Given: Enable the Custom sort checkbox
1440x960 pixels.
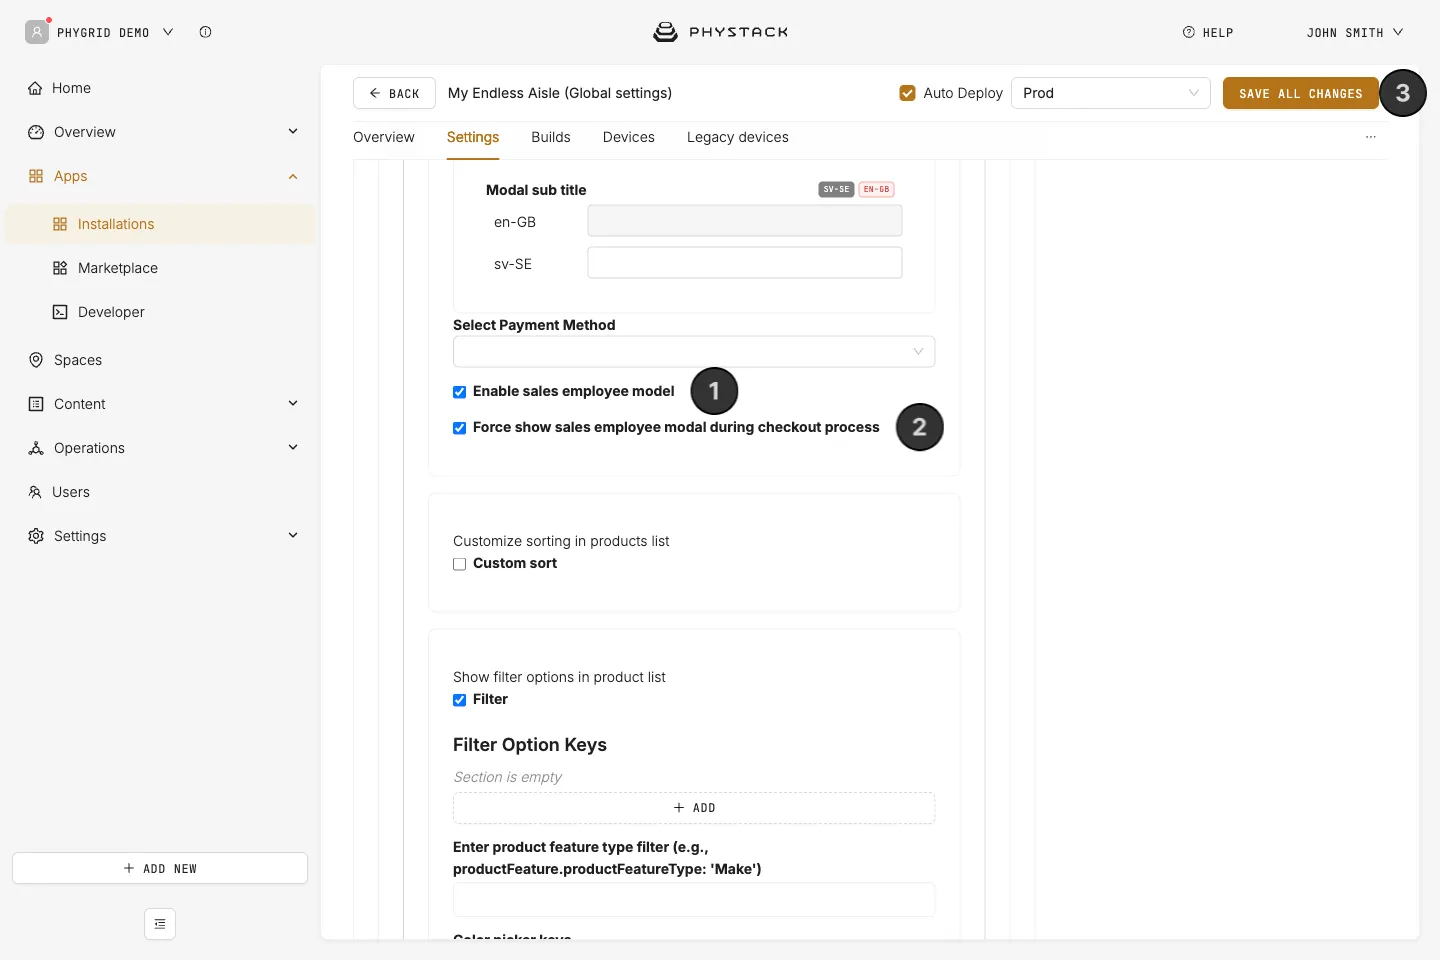Looking at the screenshot, I should click(x=460, y=564).
